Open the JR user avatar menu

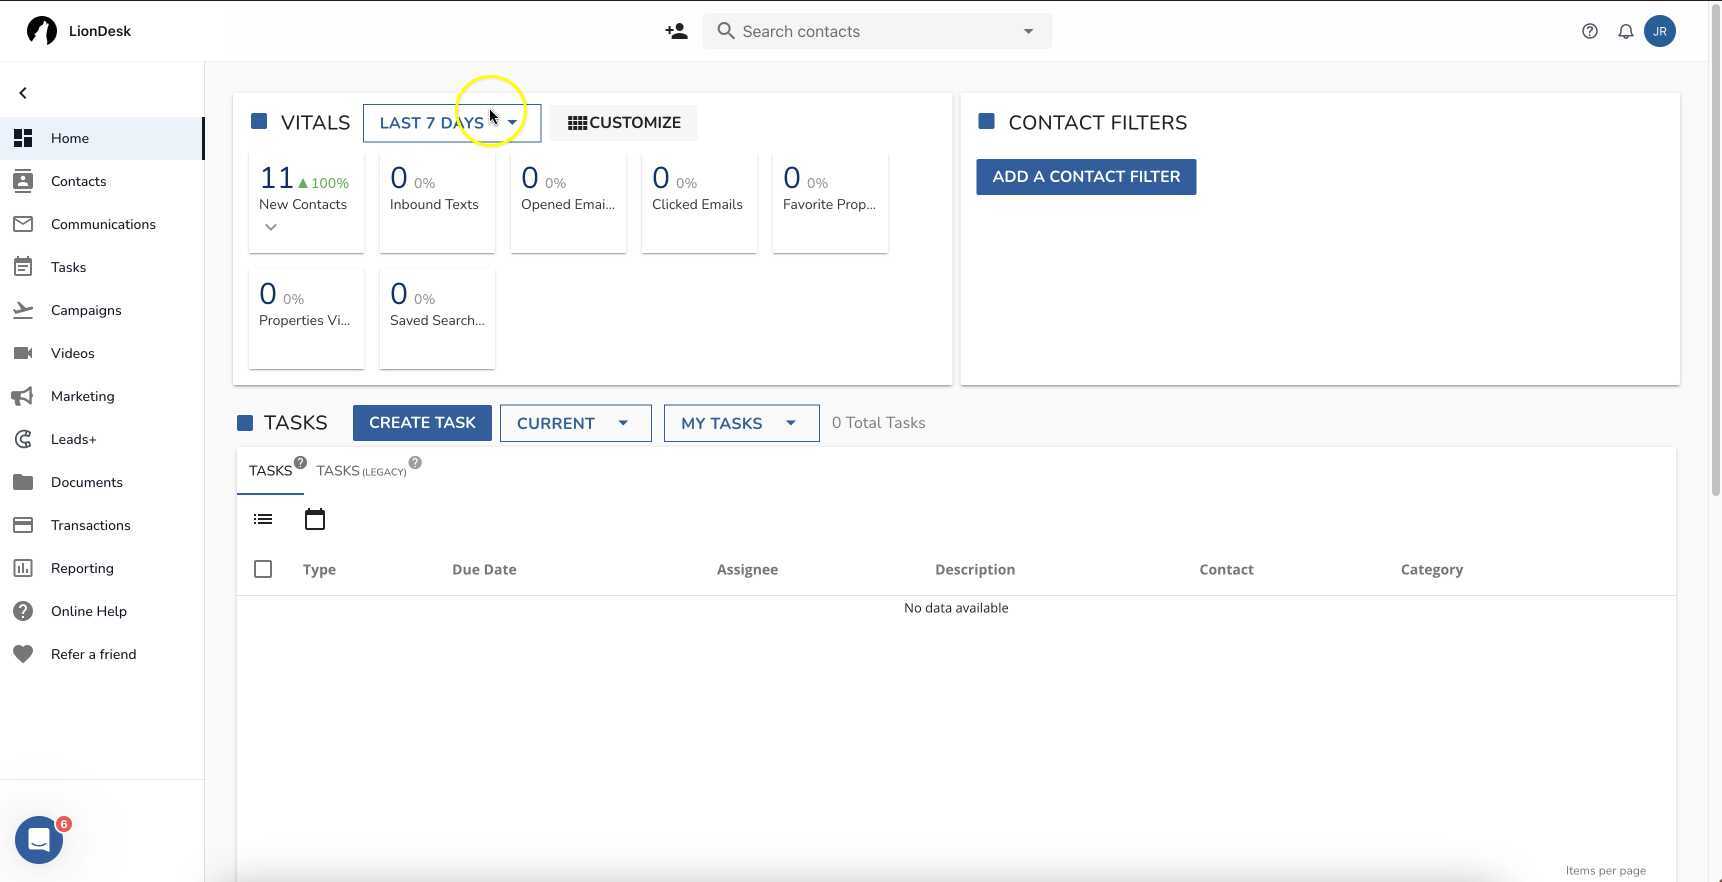[x=1660, y=31]
